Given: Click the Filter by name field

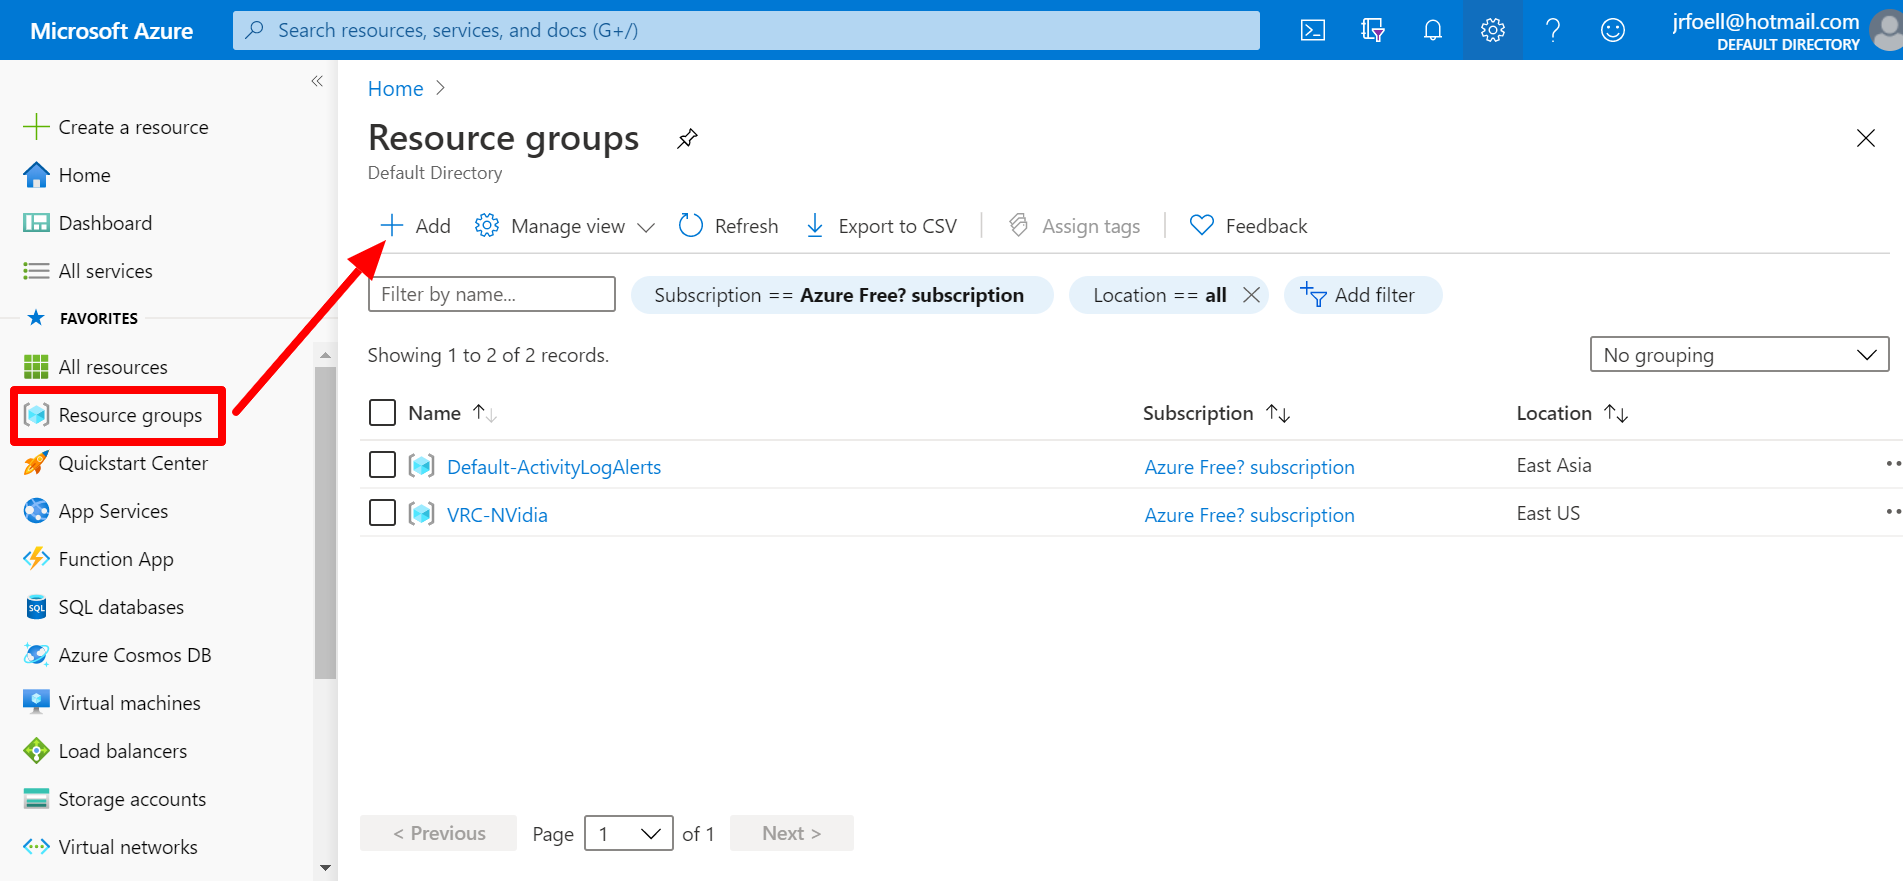Looking at the screenshot, I should (x=492, y=294).
